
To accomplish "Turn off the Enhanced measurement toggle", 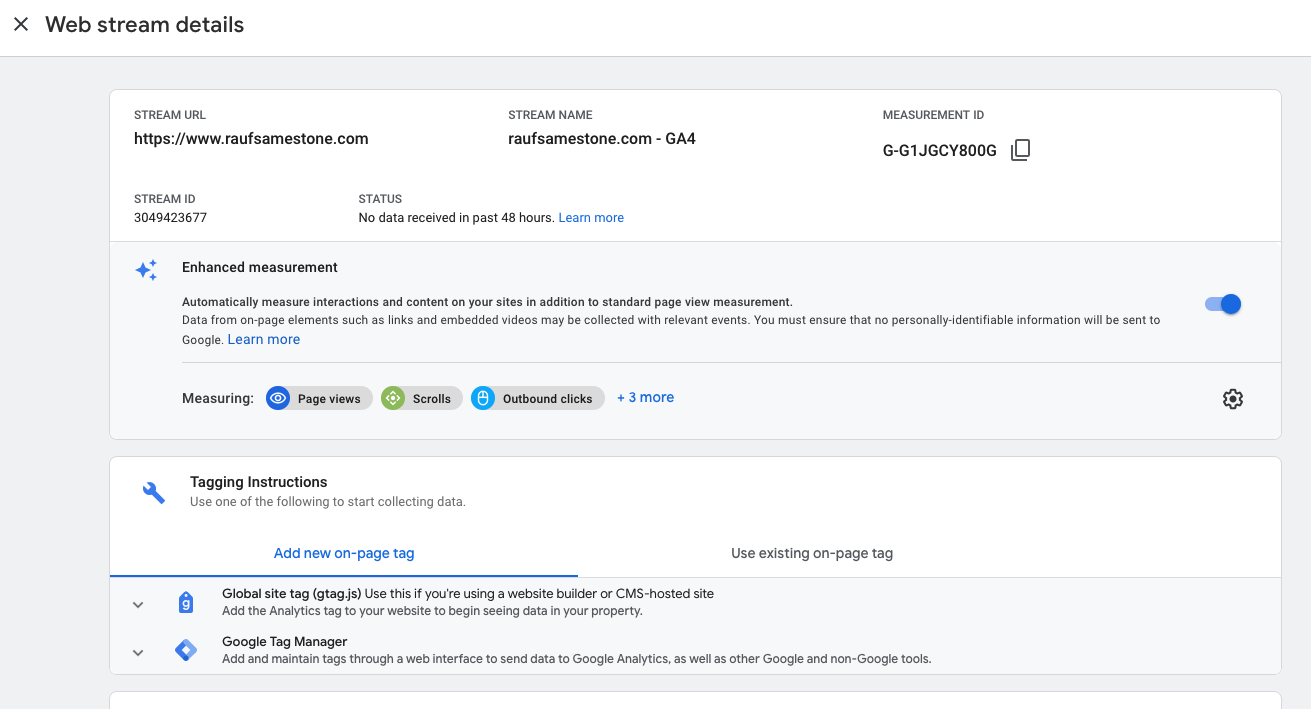I will pos(1223,304).
